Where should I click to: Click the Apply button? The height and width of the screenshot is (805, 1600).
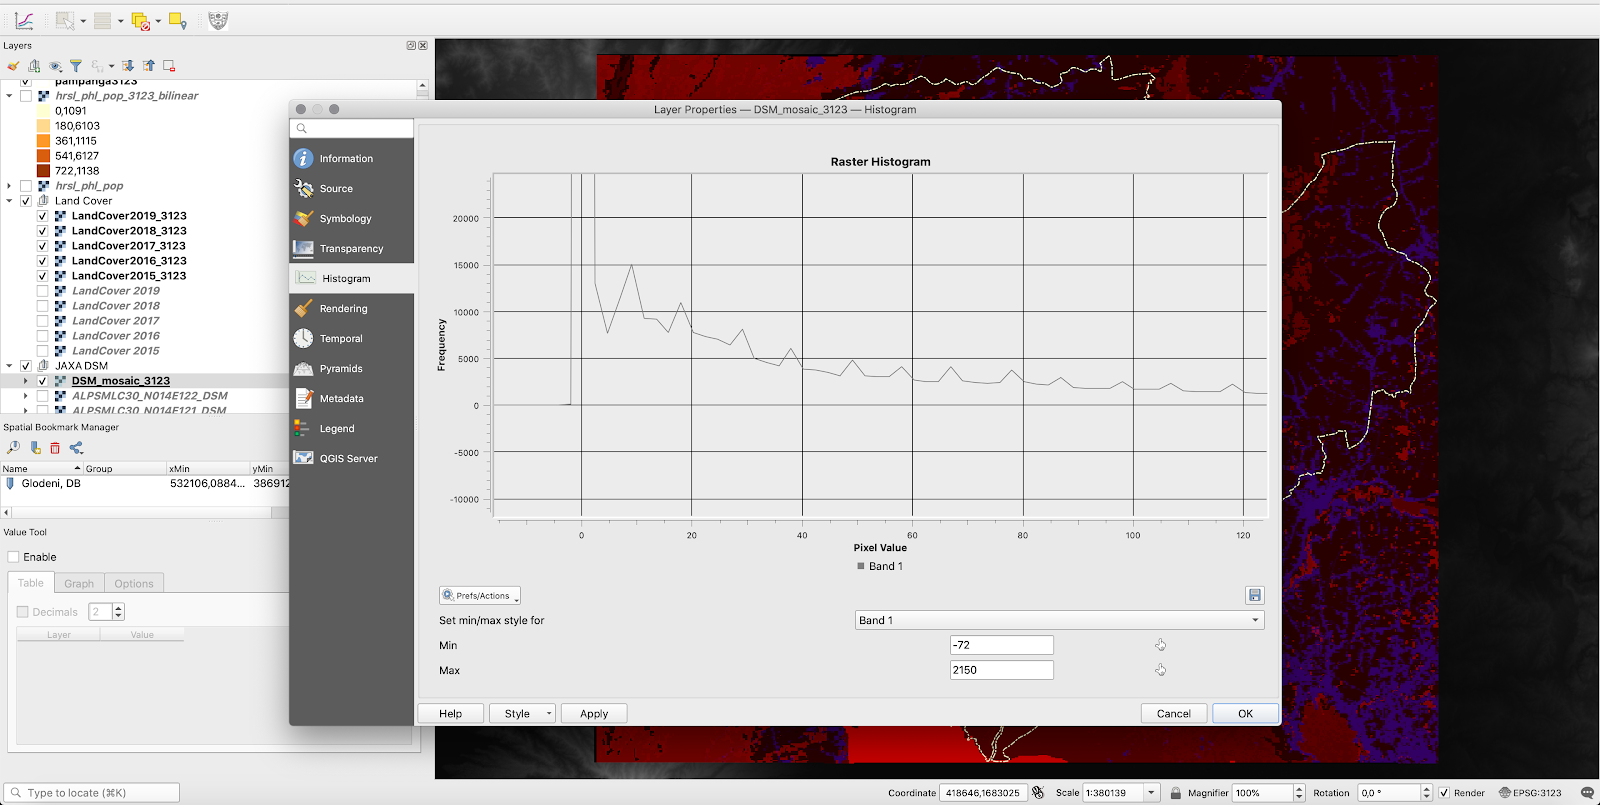(x=594, y=714)
